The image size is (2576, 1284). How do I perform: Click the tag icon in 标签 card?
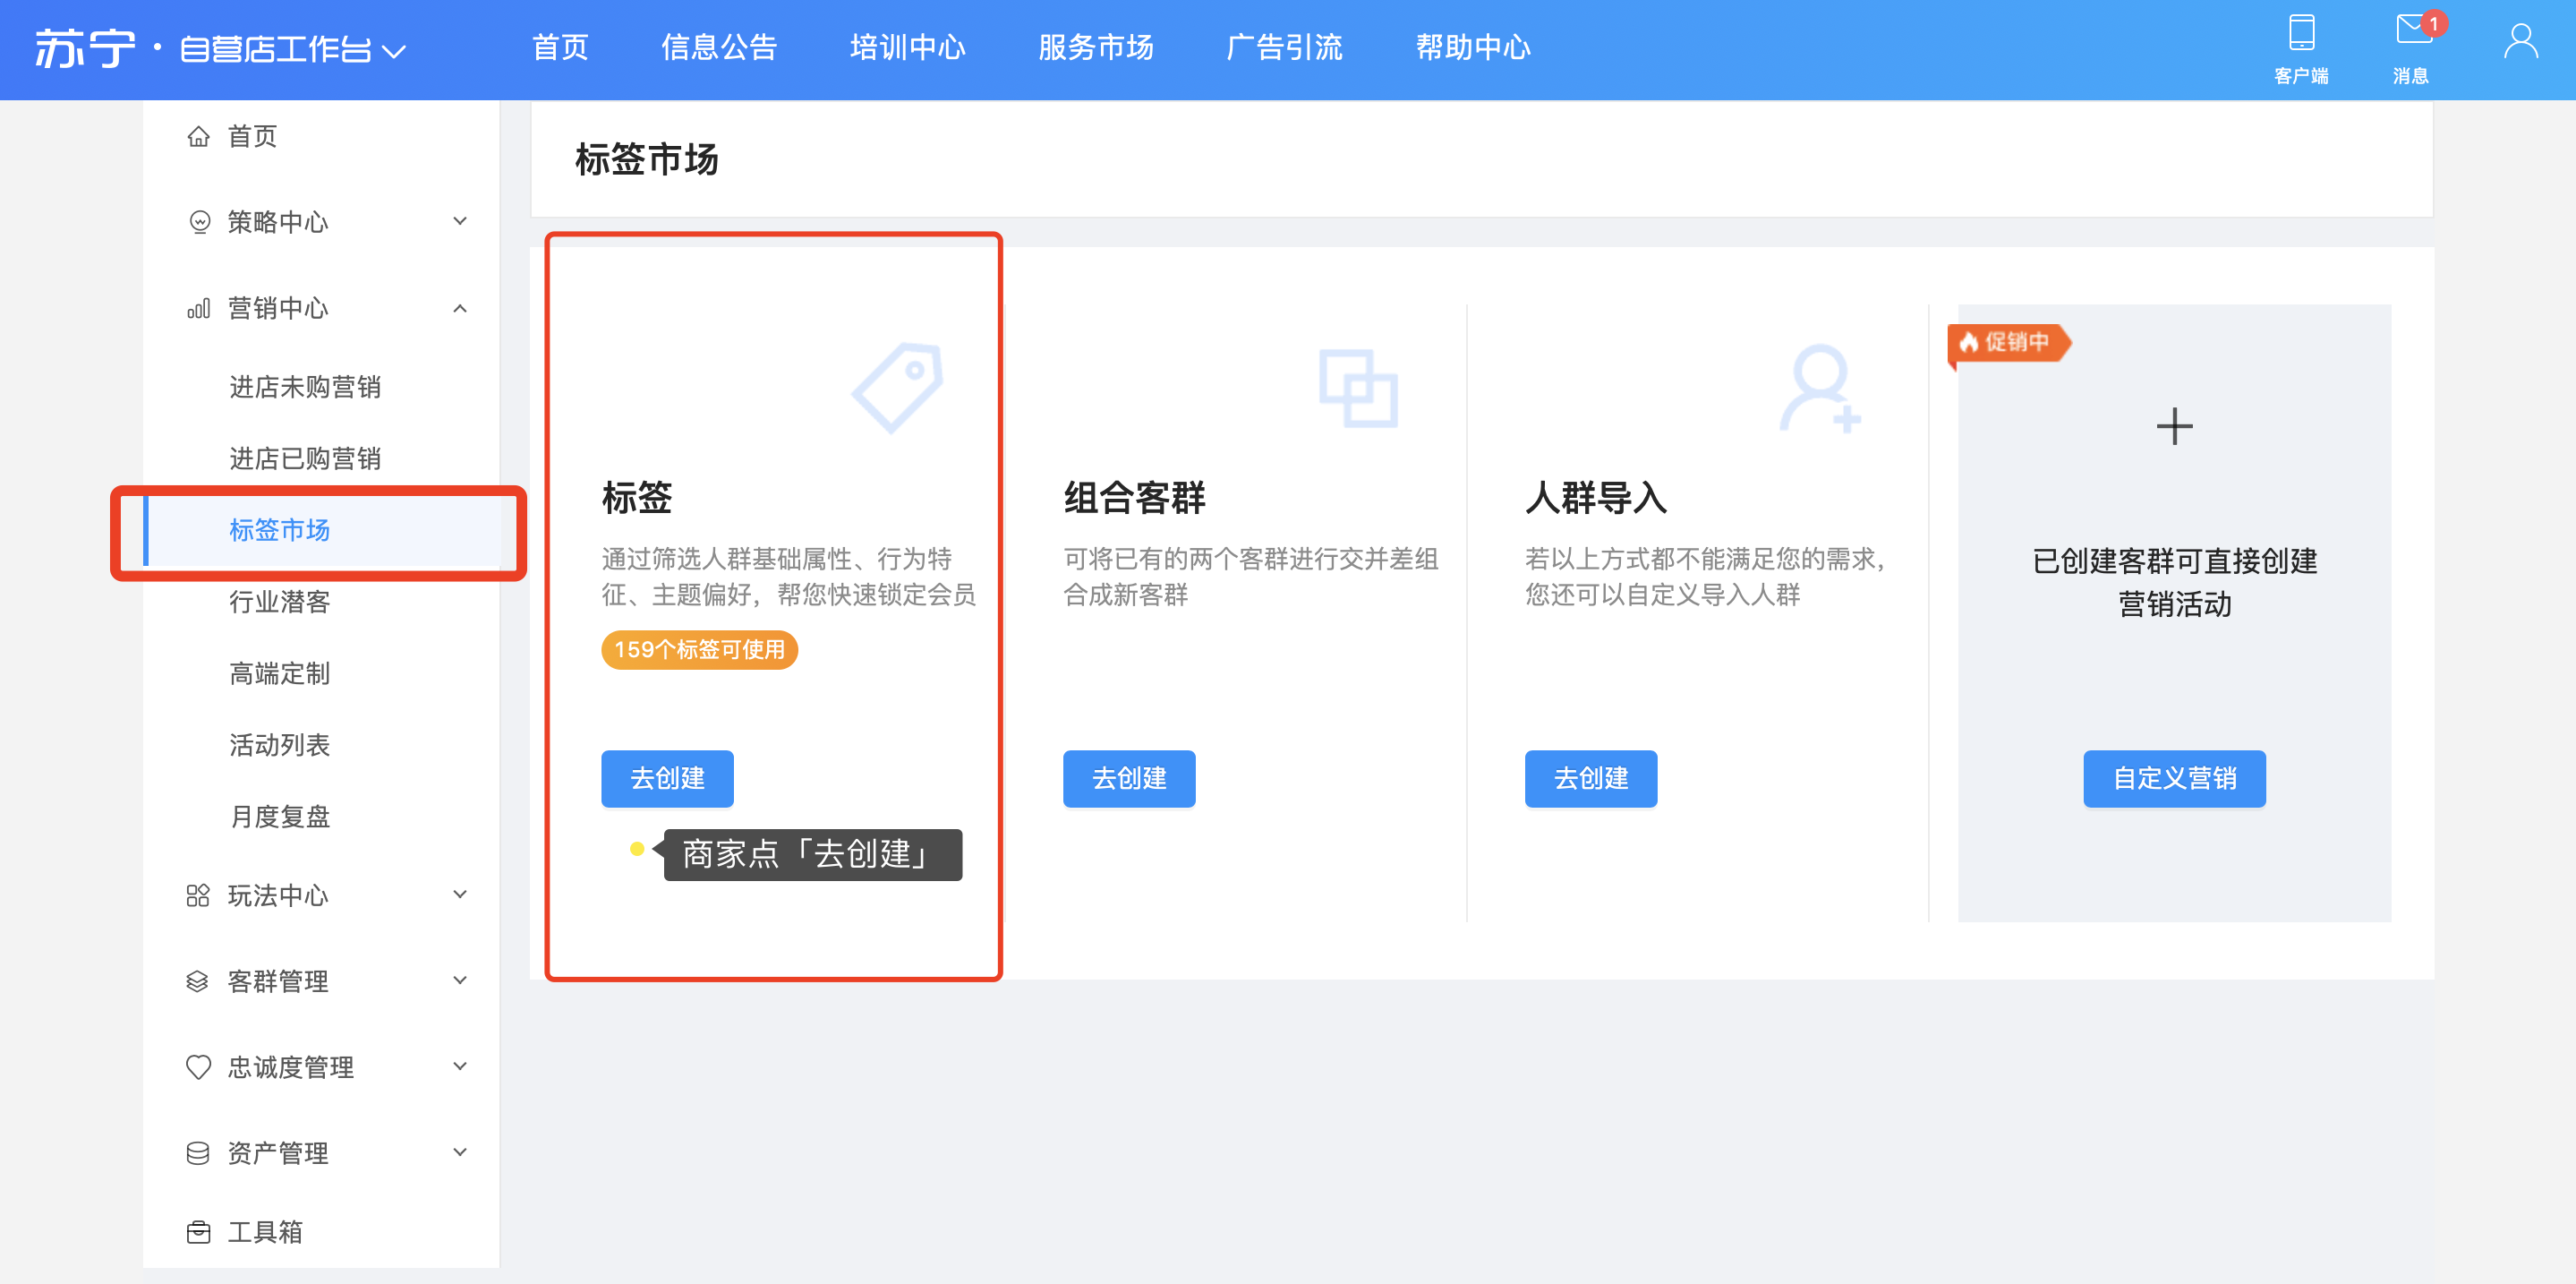[898, 387]
